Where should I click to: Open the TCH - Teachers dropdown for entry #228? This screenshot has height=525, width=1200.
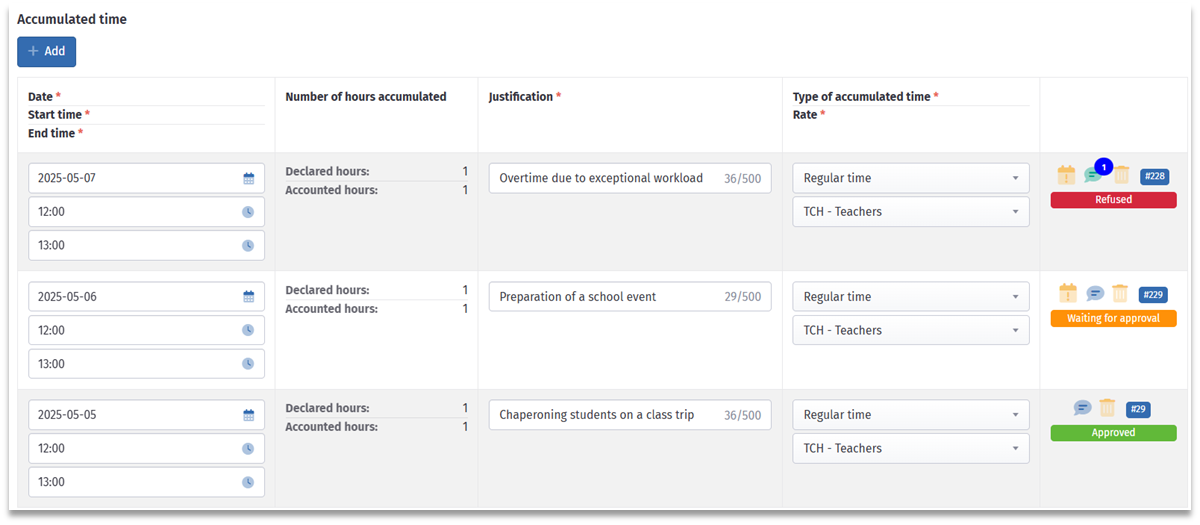click(910, 212)
